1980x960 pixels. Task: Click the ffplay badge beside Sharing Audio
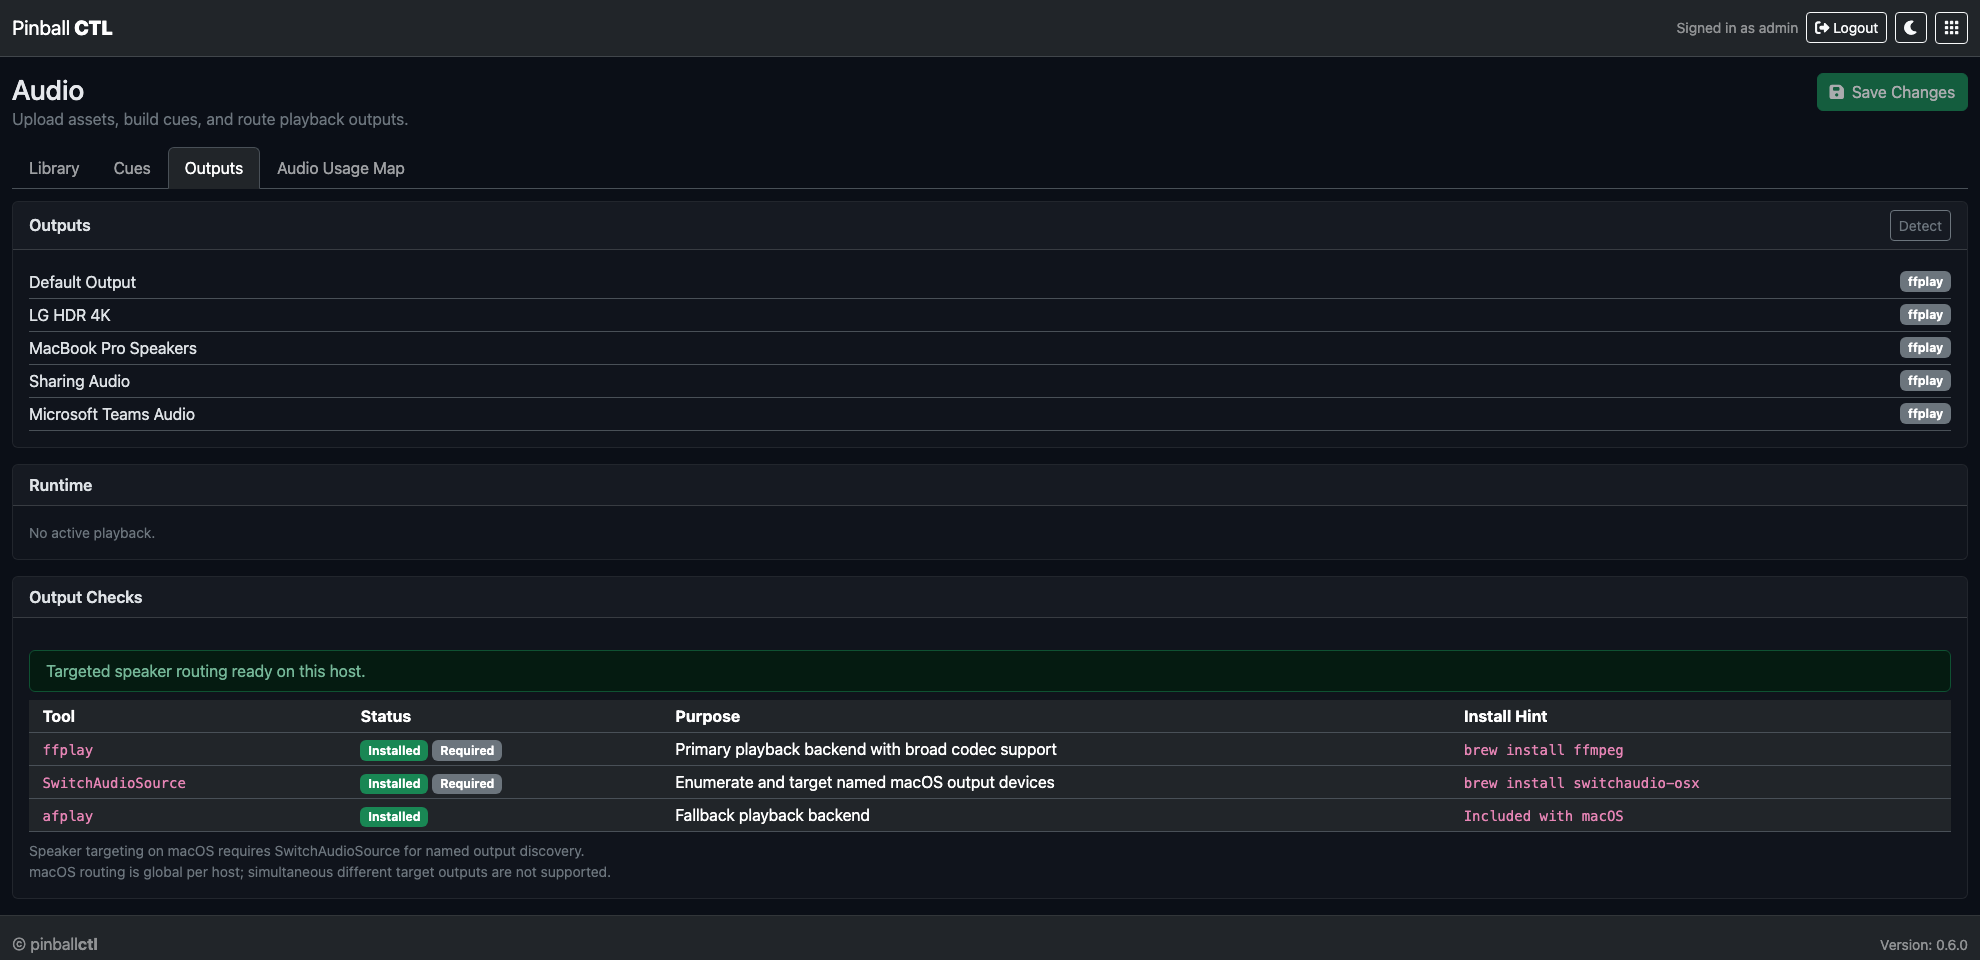pos(1924,380)
